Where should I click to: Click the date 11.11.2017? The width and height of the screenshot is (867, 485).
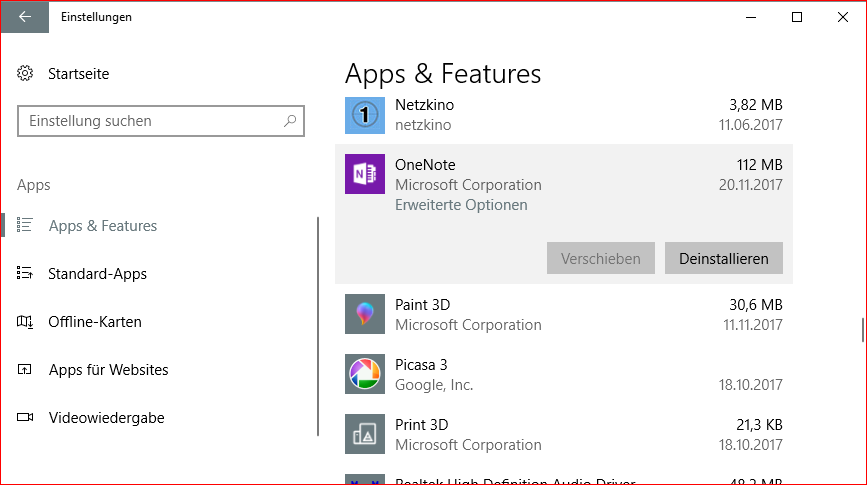(x=753, y=325)
